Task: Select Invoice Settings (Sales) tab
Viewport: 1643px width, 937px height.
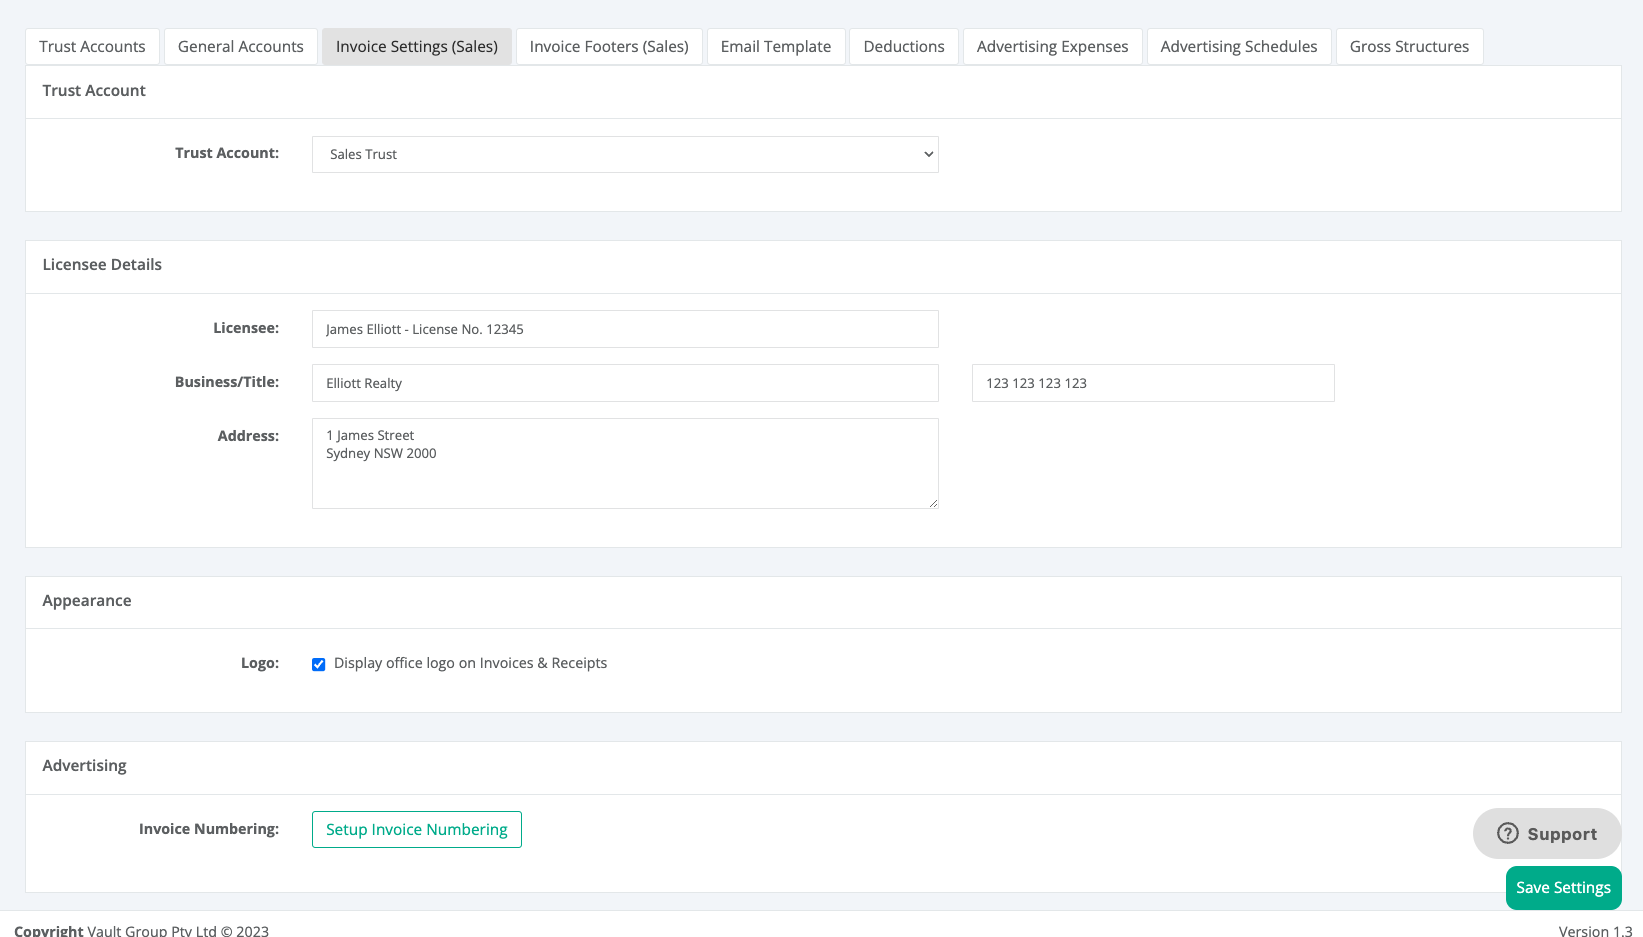Action: coord(417,46)
